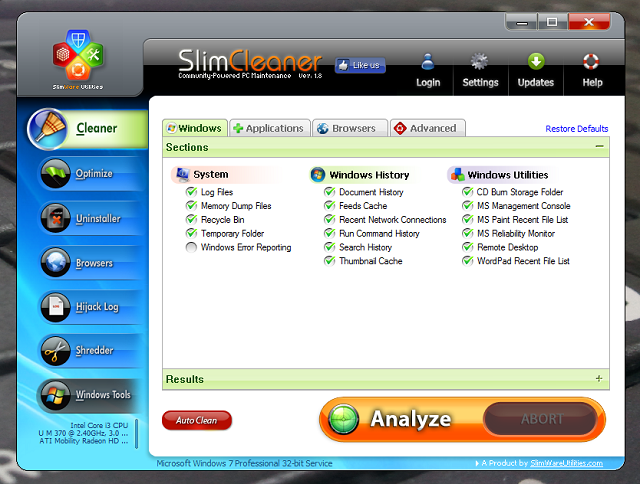Click the Login user icon
The width and height of the screenshot is (640, 484).
428,62
